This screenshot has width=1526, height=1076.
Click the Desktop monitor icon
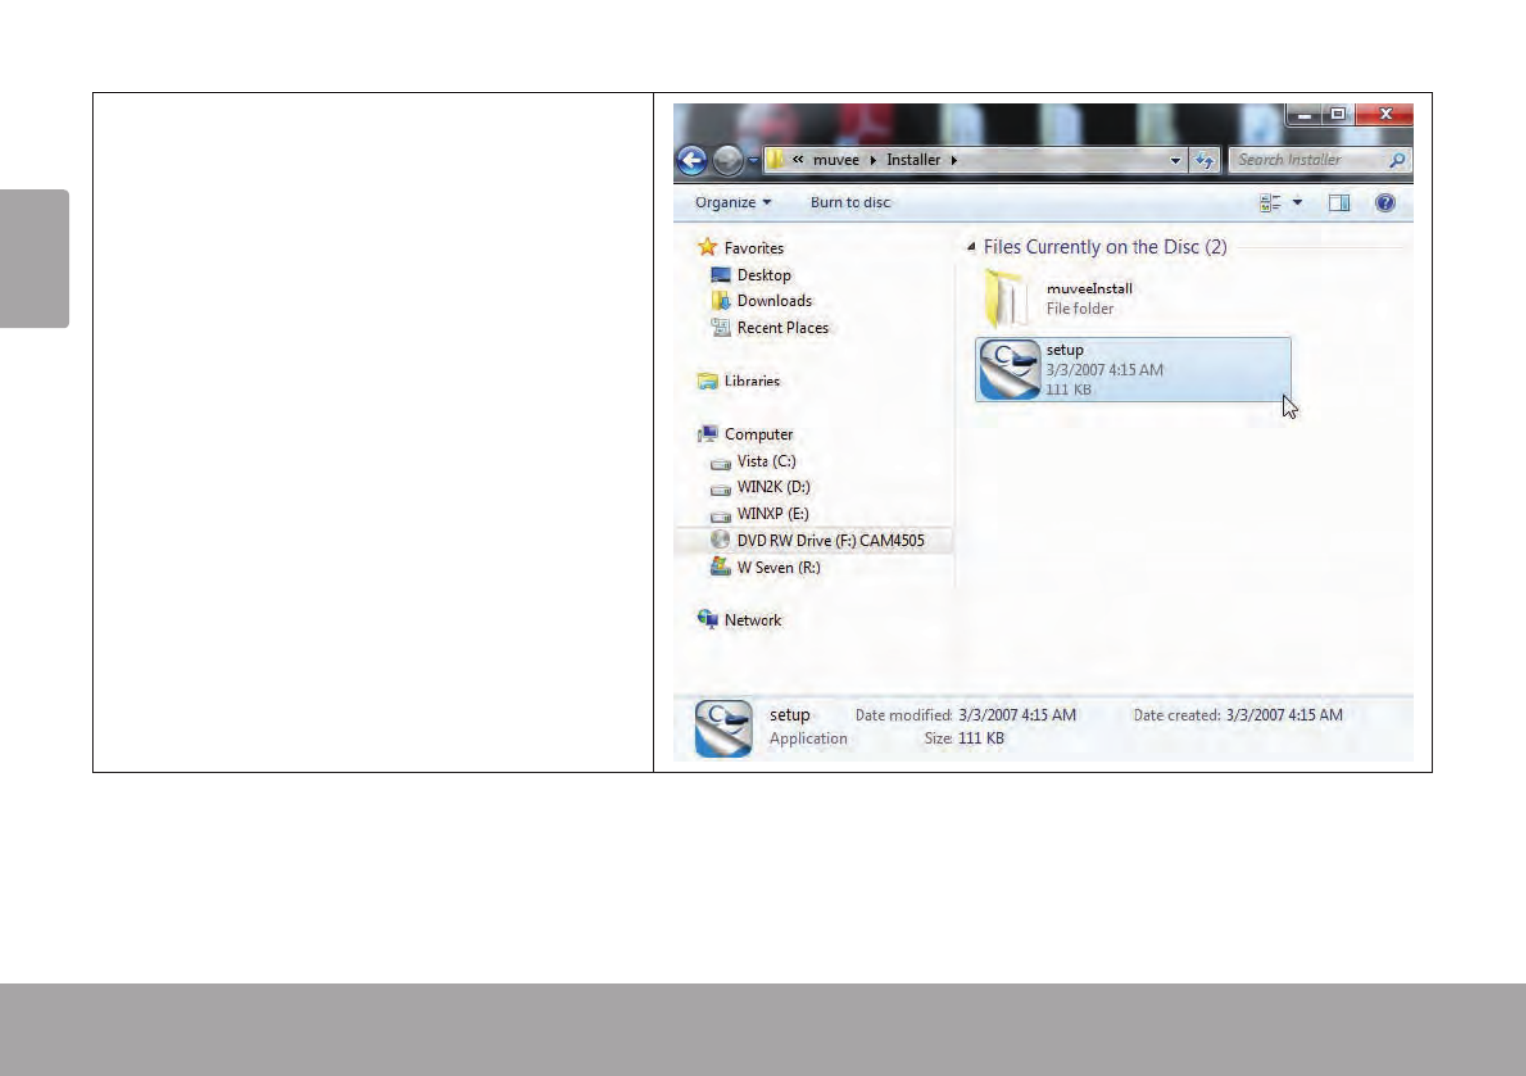tap(721, 275)
